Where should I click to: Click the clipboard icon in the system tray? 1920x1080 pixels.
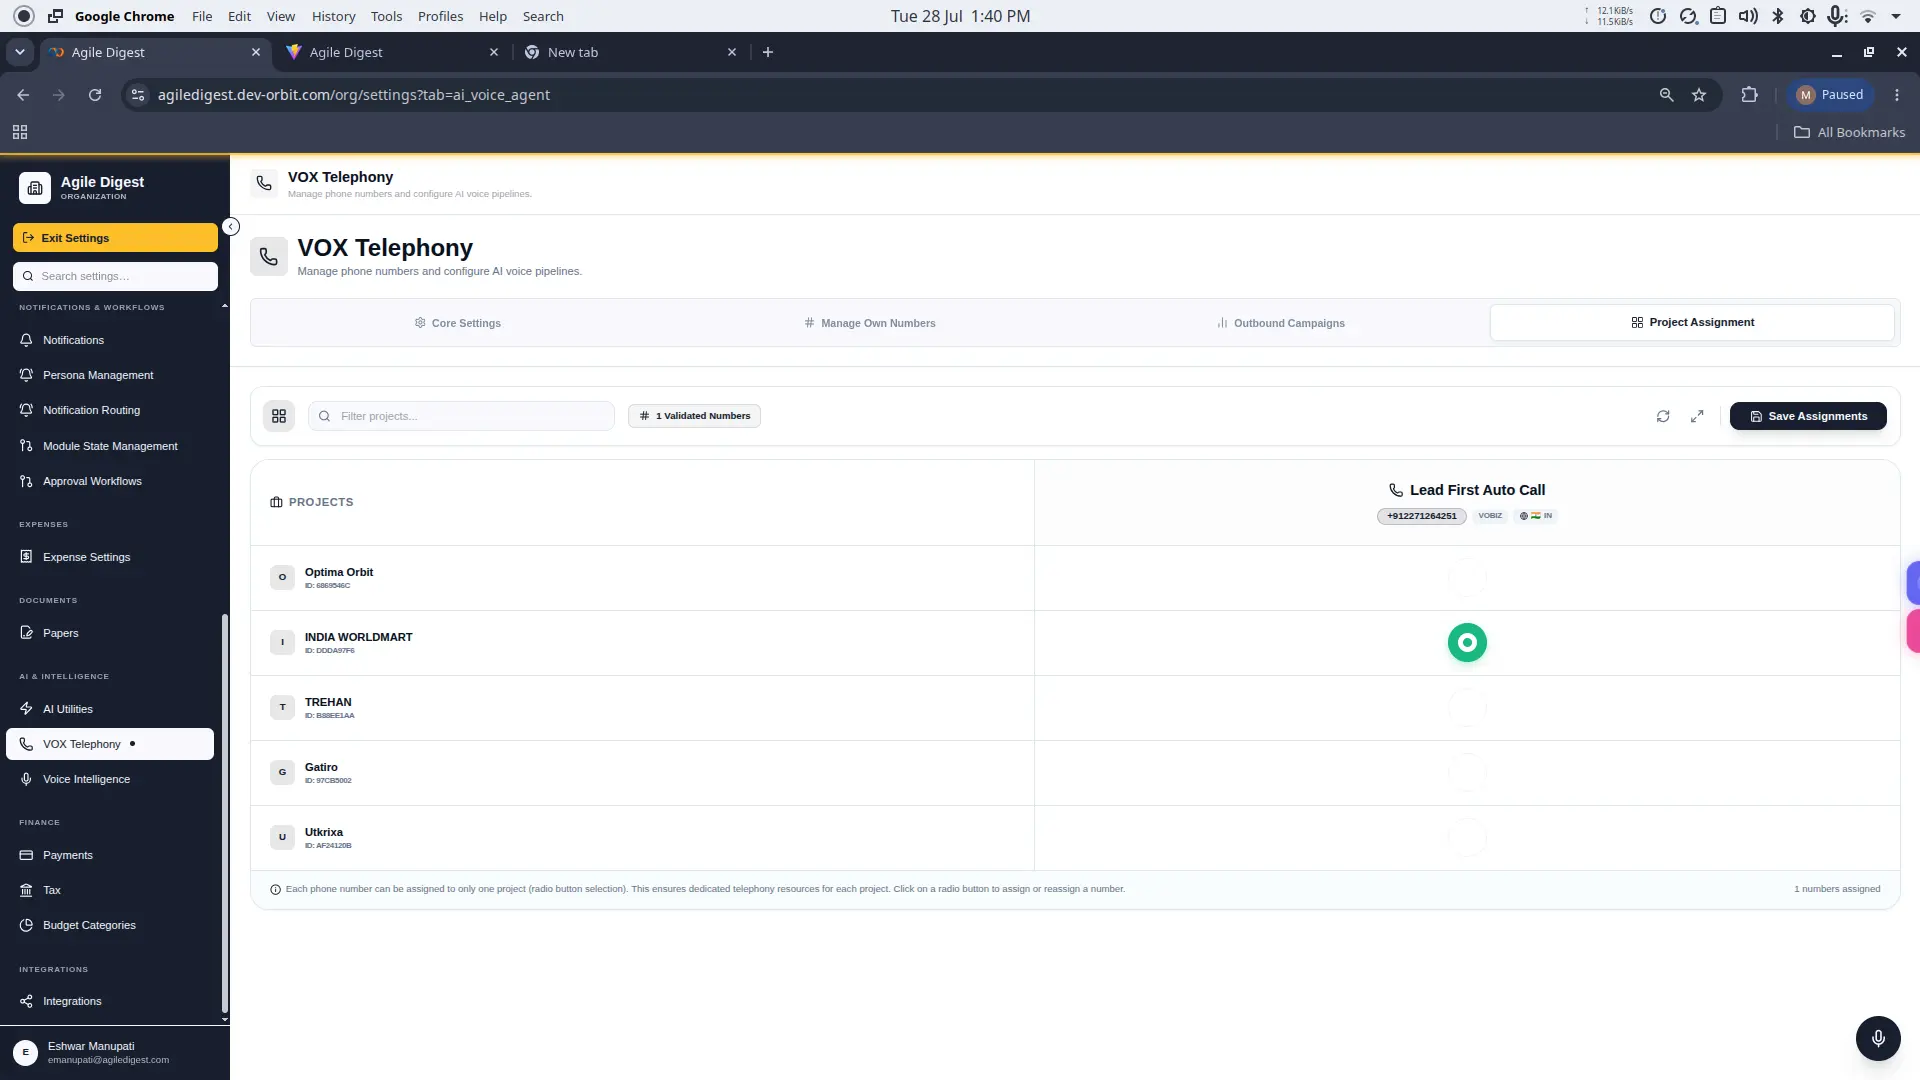[x=1718, y=16]
